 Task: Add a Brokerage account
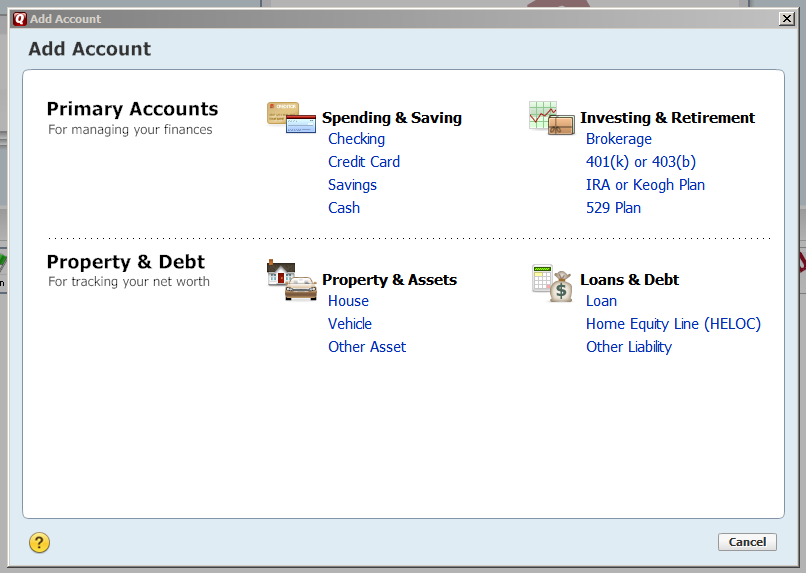[619, 139]
